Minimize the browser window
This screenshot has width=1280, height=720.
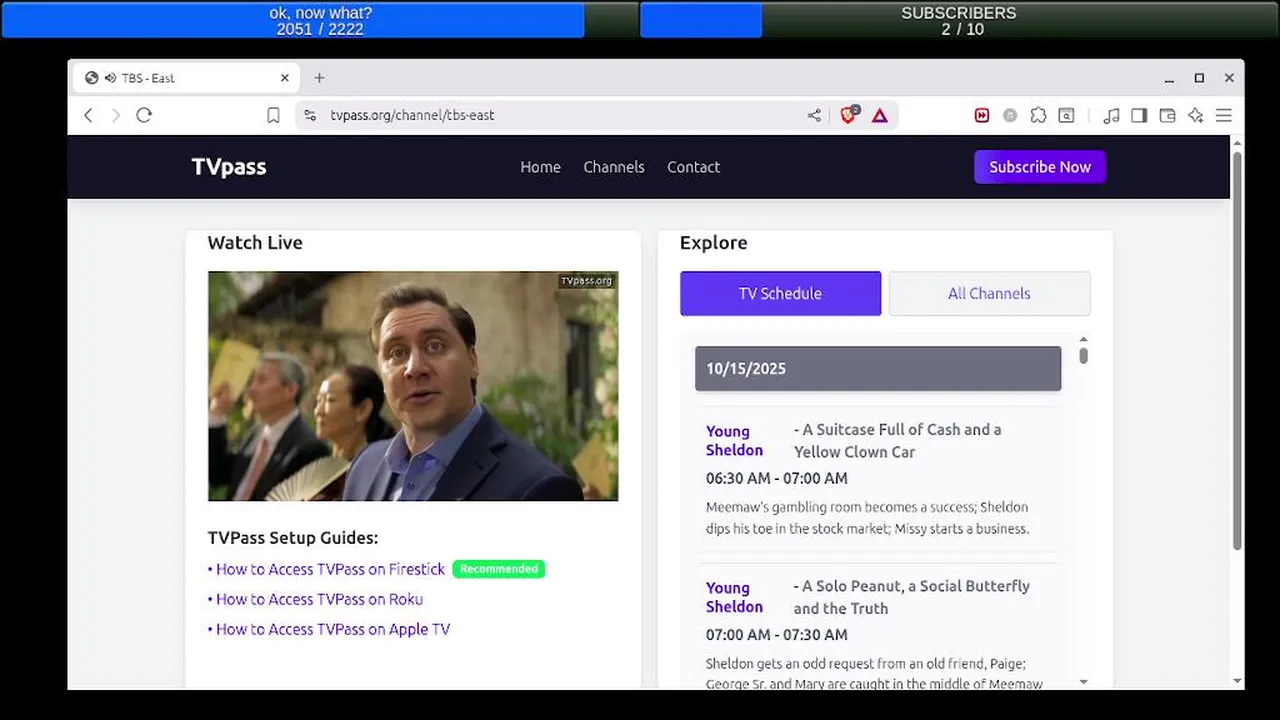tap(1169, 78)
